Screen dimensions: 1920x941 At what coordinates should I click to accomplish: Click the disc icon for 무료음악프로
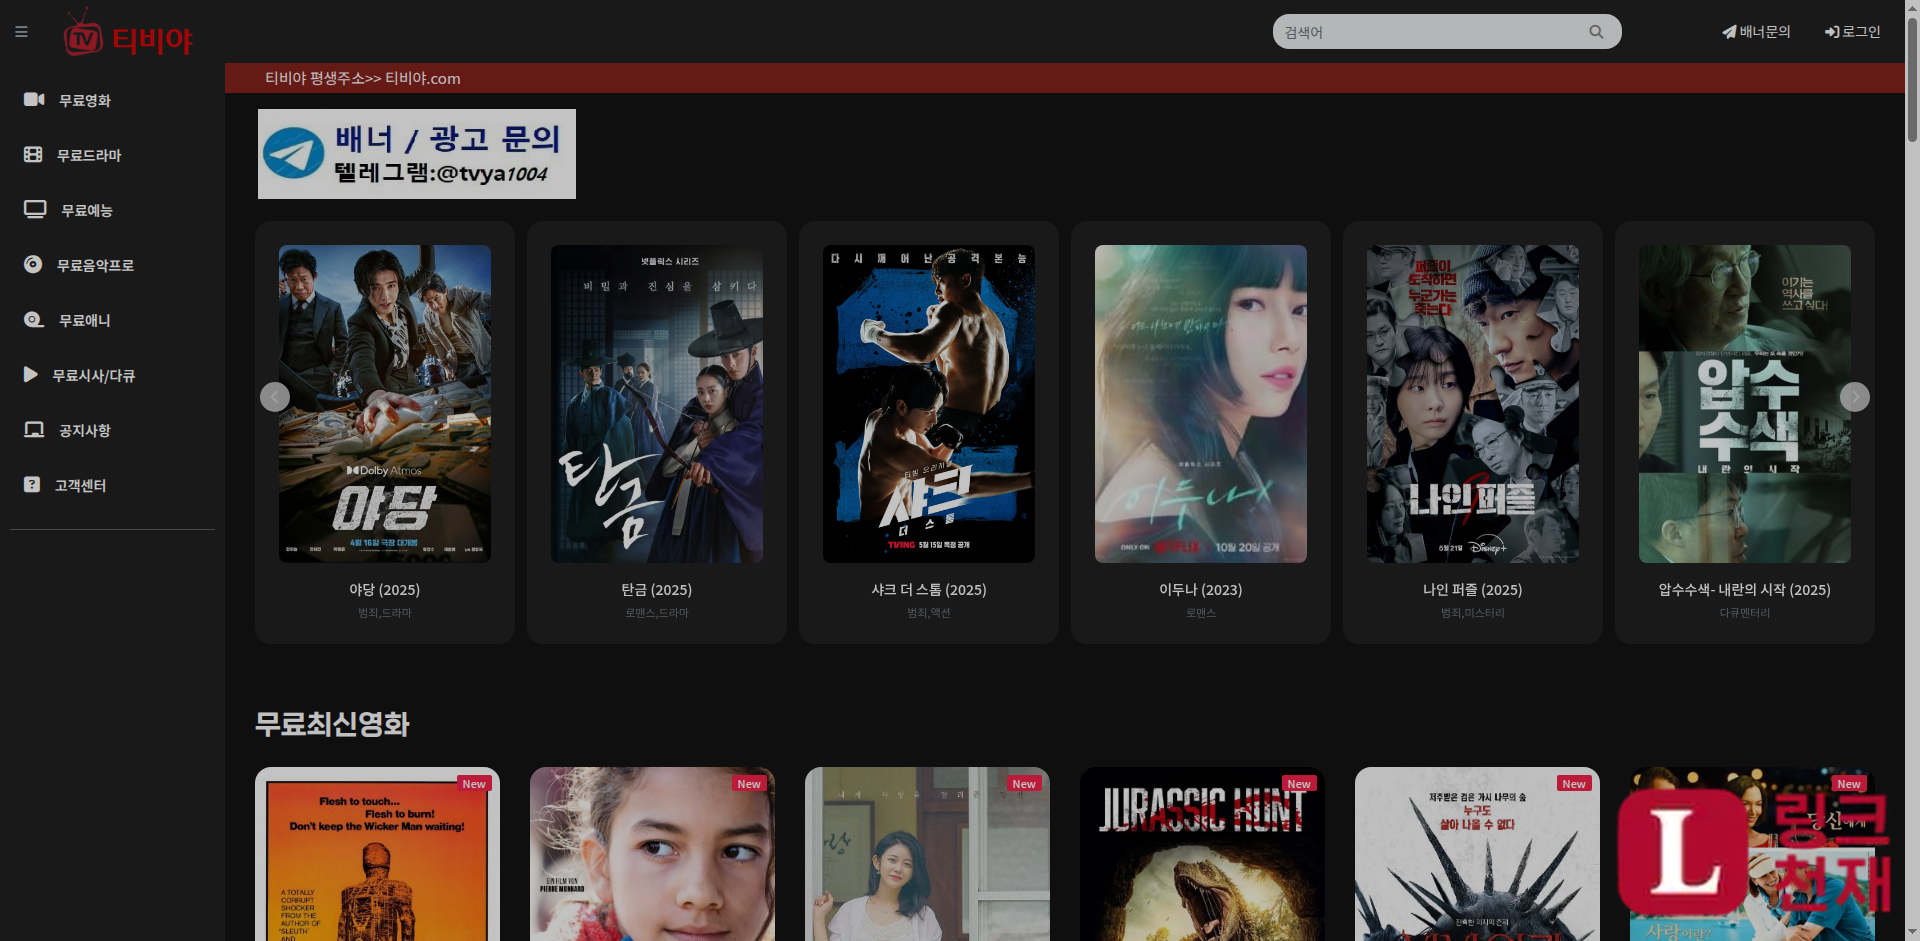tap(33, 264)
